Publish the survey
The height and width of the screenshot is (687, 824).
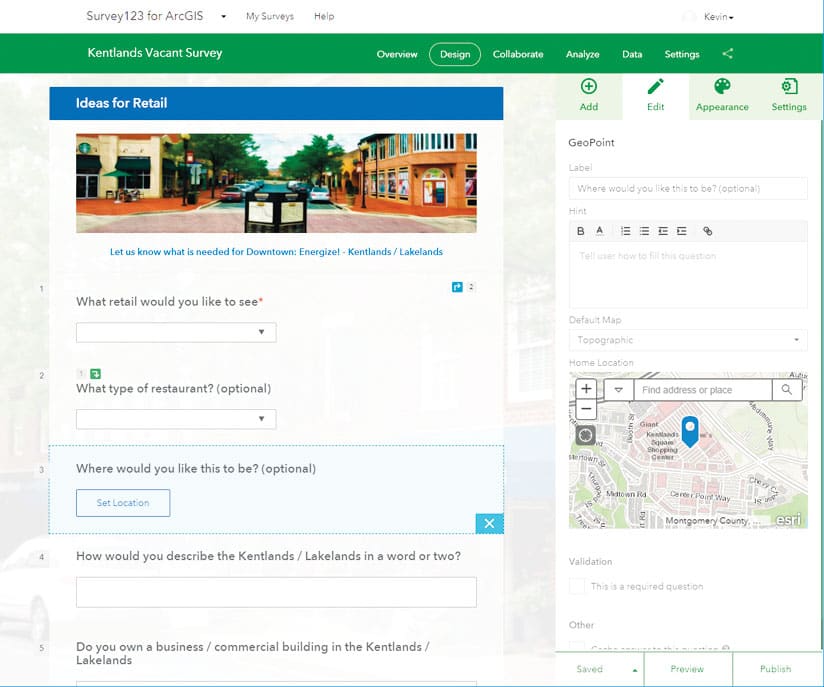775,669
